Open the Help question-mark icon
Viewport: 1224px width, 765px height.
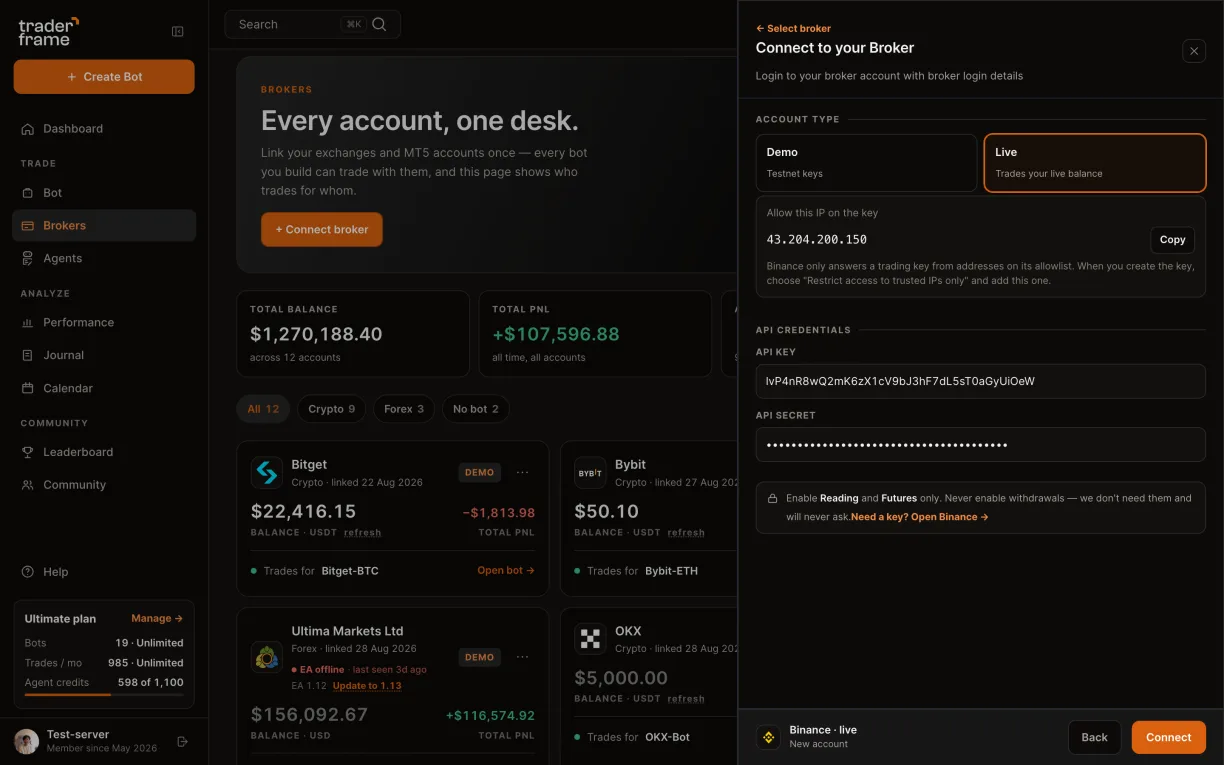(28, 572)
